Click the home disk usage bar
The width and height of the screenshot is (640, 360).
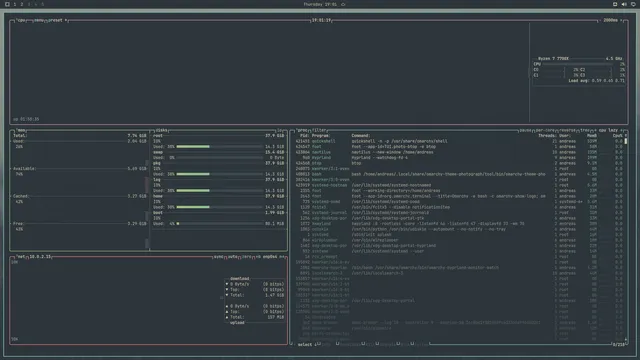220,207
